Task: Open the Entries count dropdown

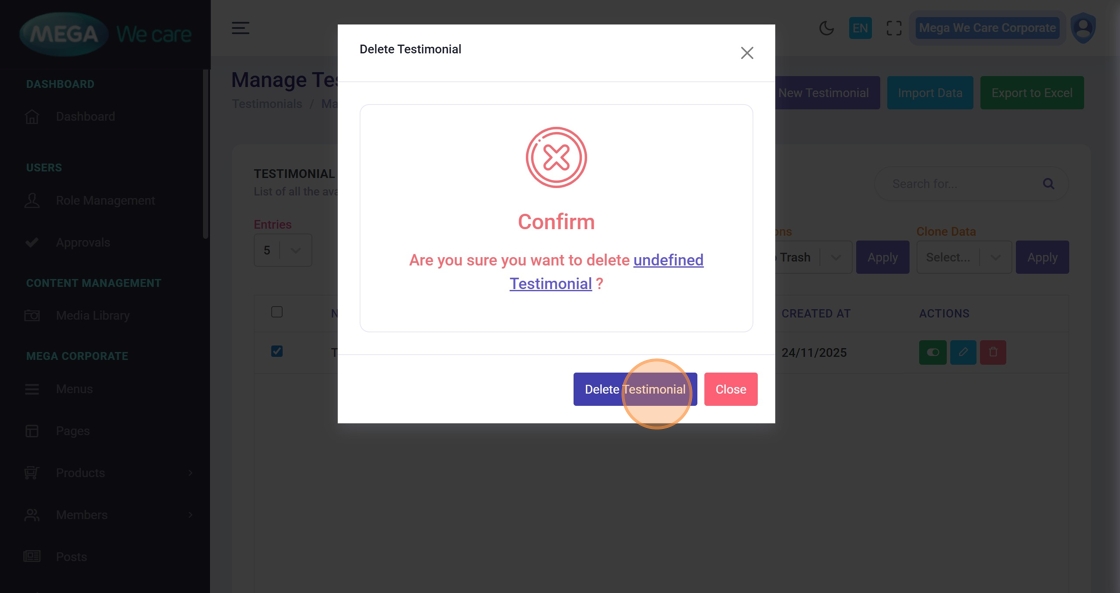Action: pos(282,250)
